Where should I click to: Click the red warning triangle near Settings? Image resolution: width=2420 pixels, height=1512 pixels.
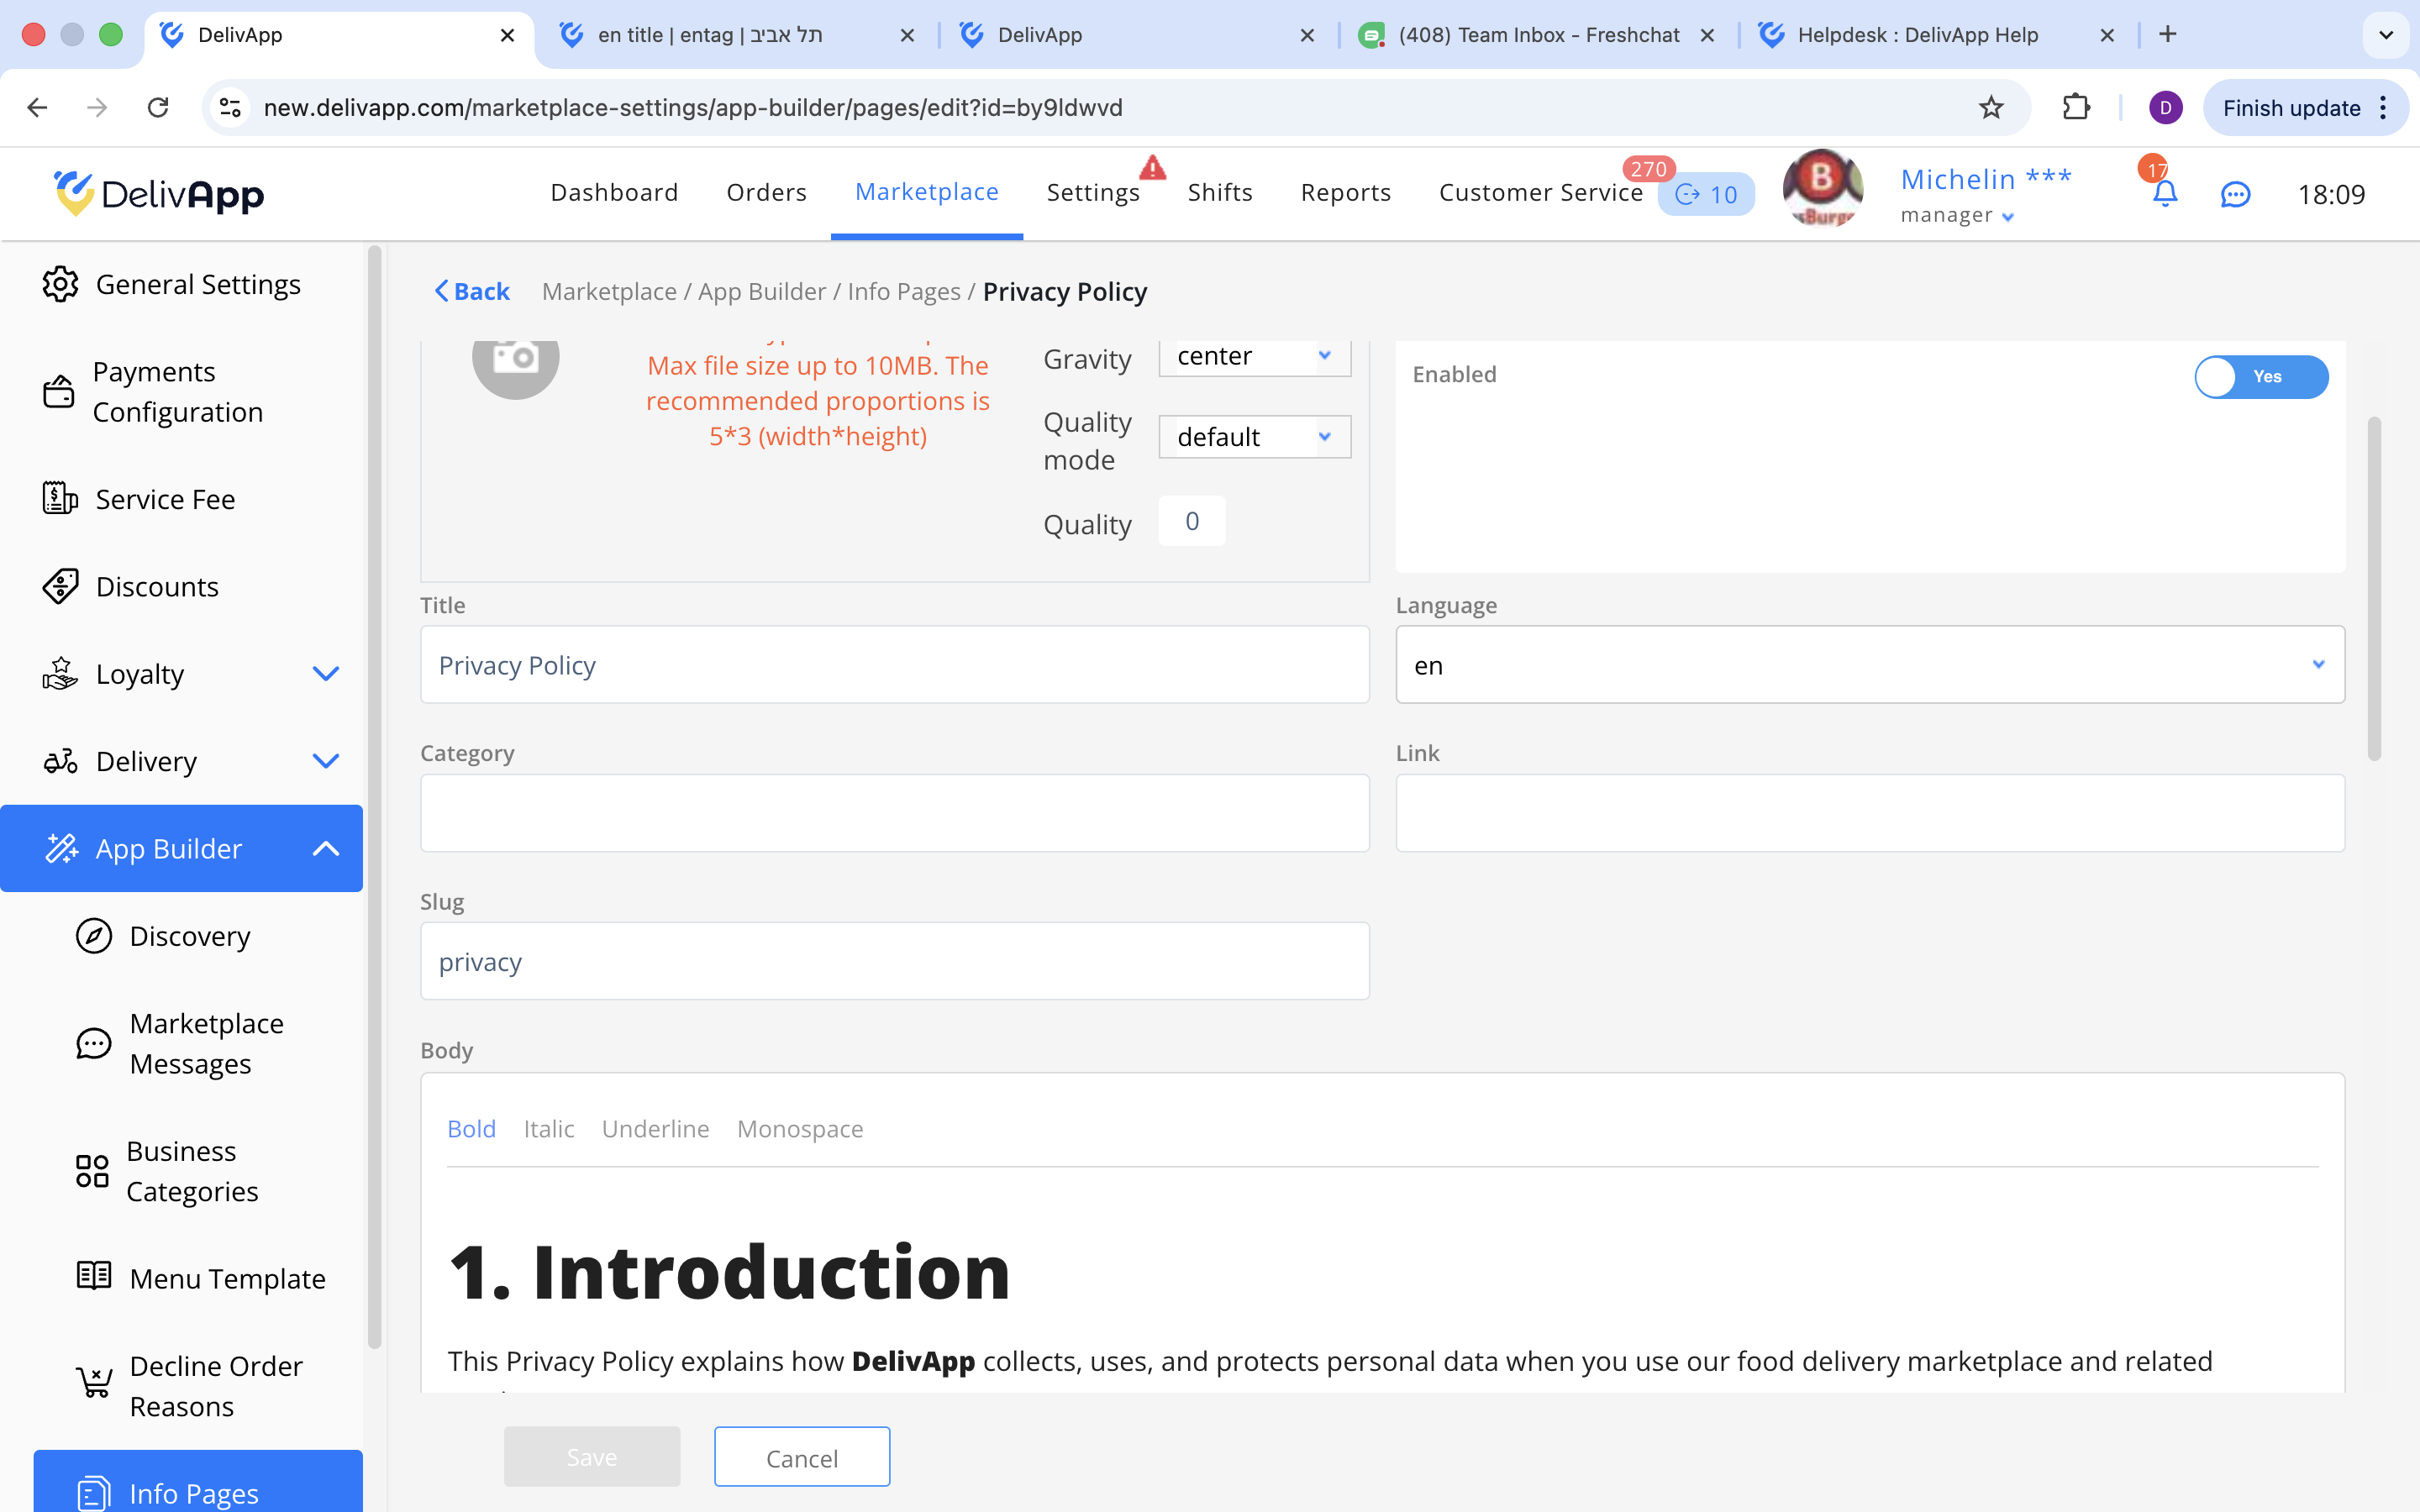[x=1153, y=167]
